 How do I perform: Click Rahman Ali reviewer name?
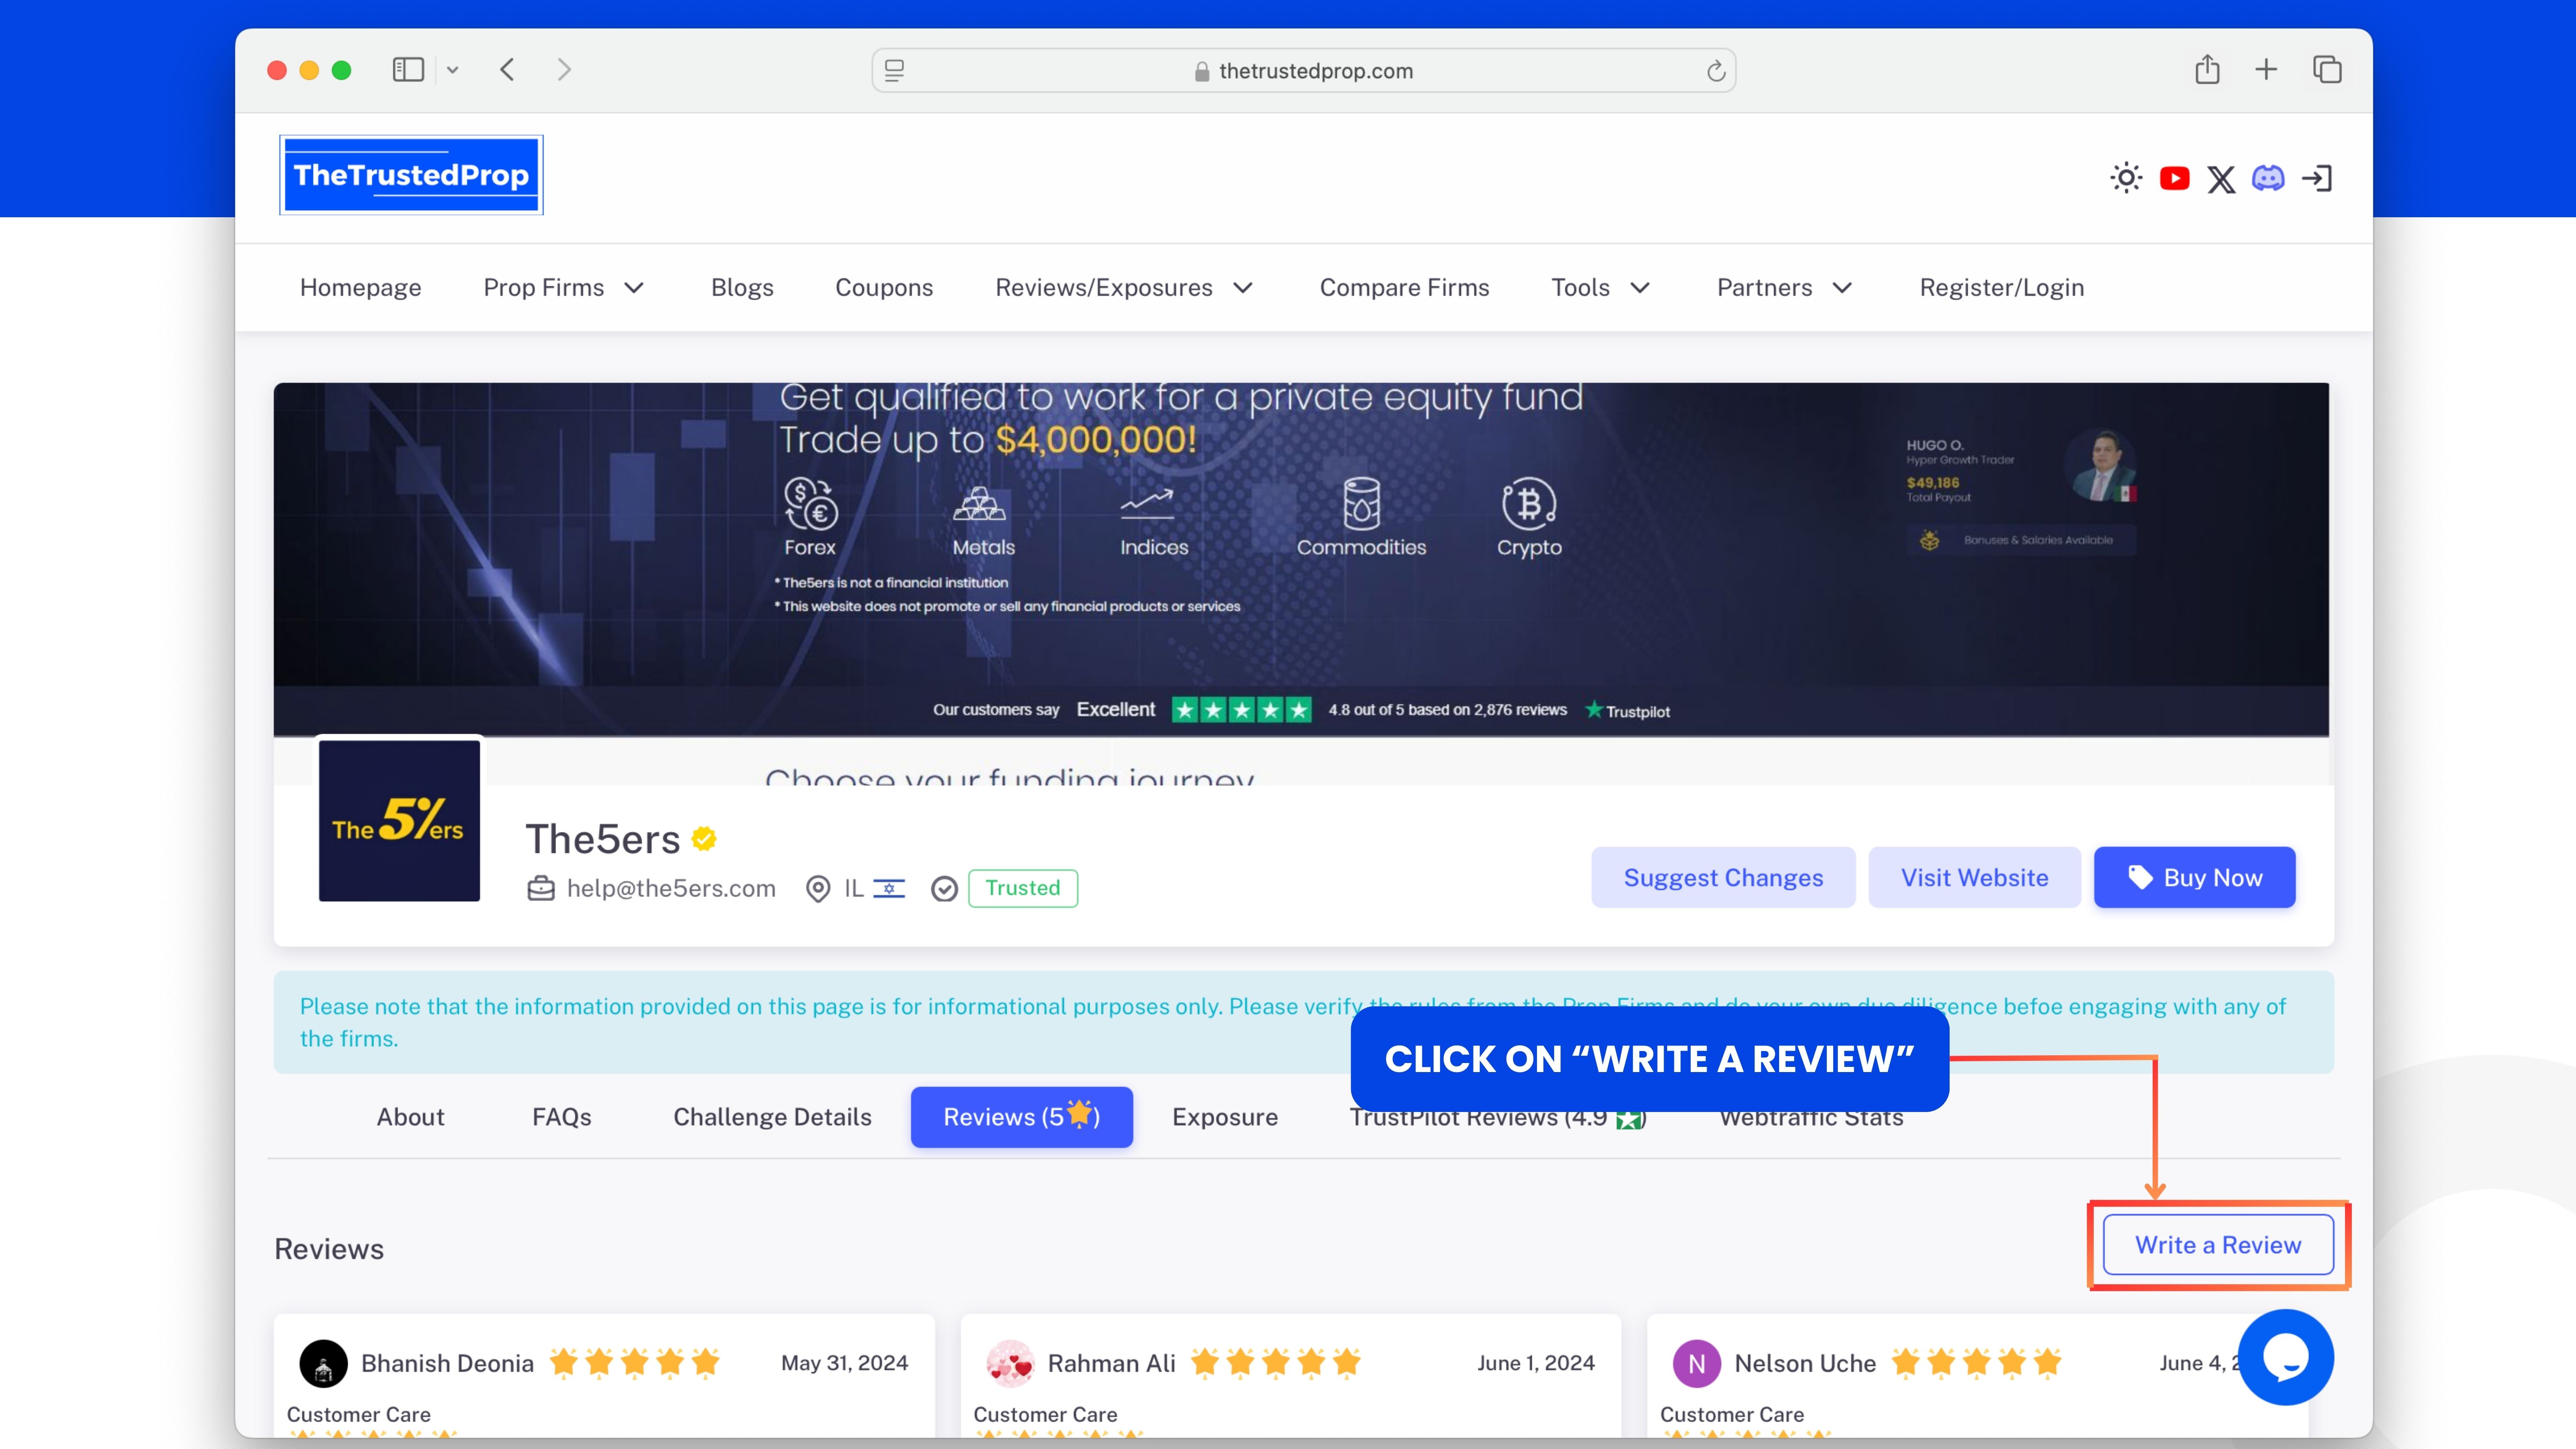pos(1111,1363)
